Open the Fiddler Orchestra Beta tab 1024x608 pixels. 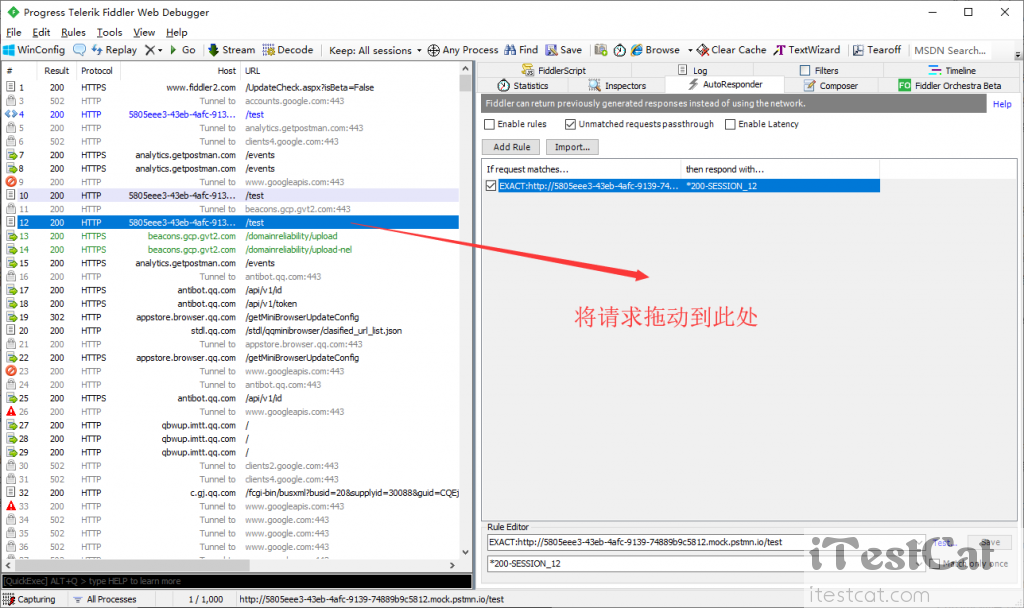950,86
